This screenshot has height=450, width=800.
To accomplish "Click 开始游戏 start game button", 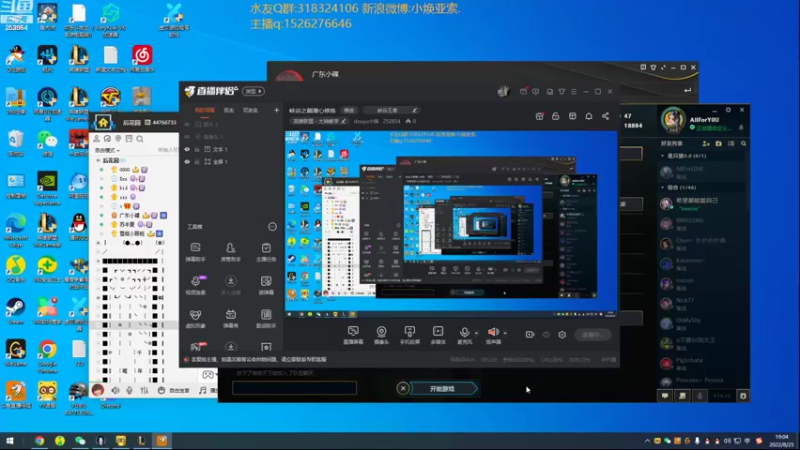I will (442, 389).
